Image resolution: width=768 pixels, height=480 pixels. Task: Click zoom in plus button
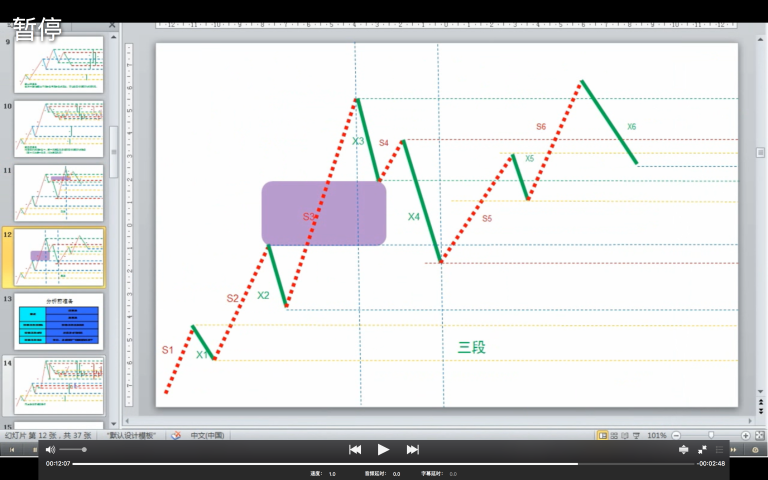tap(745, 436)
